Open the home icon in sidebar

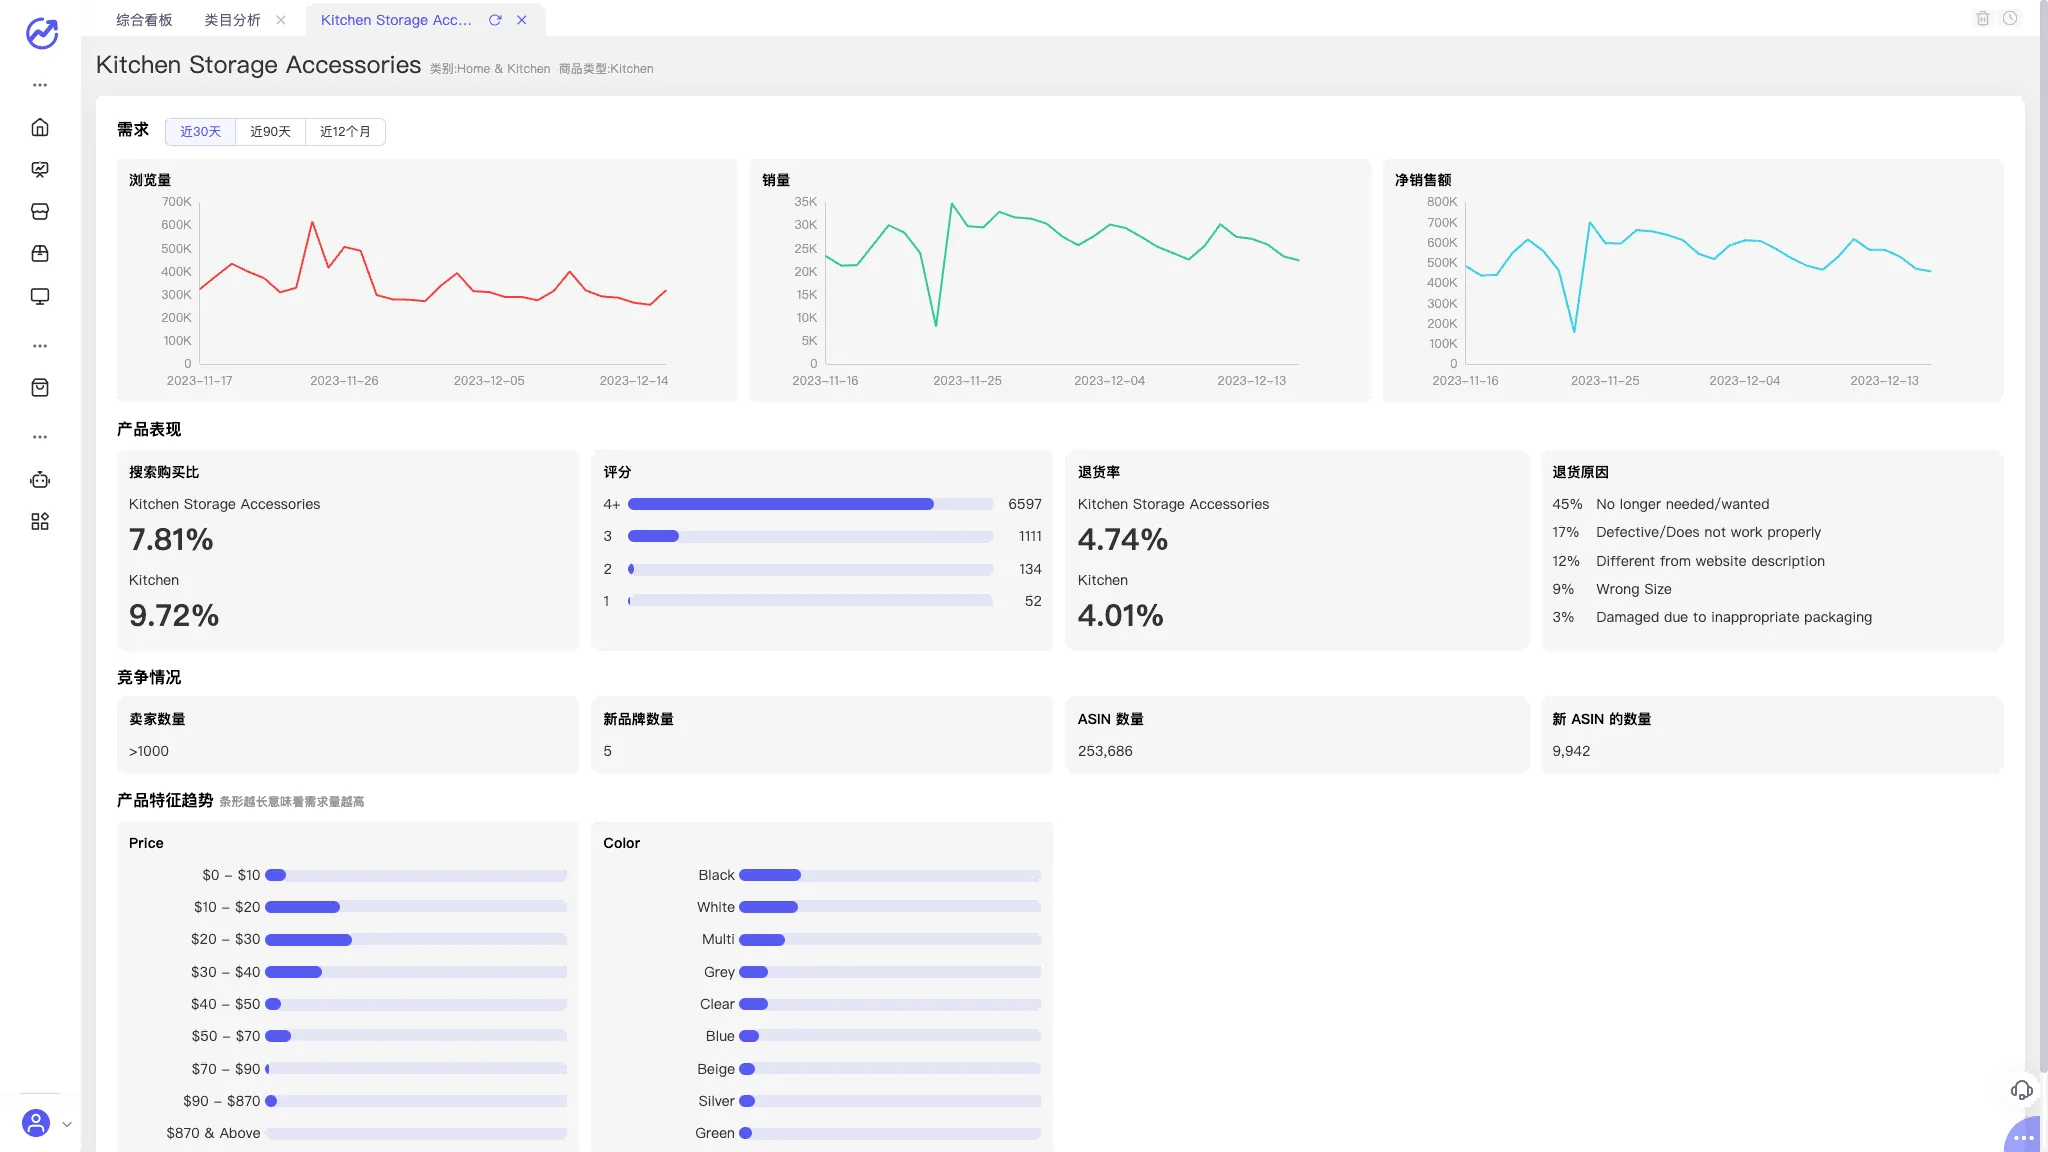point(40,127)
